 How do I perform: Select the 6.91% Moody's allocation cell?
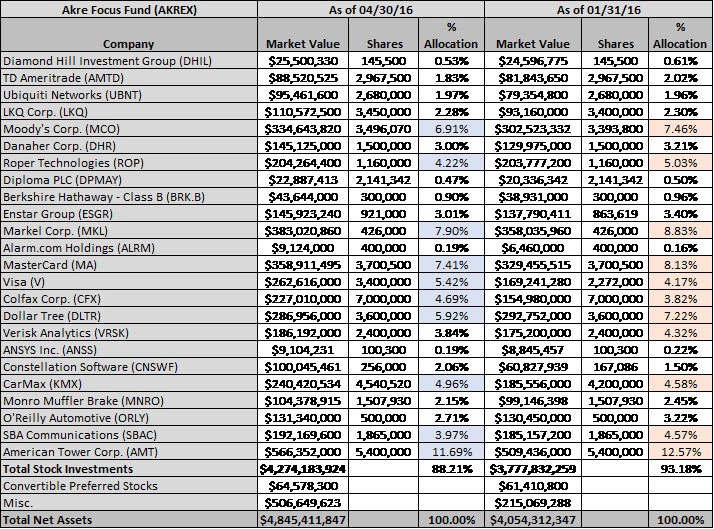[451, 129]
